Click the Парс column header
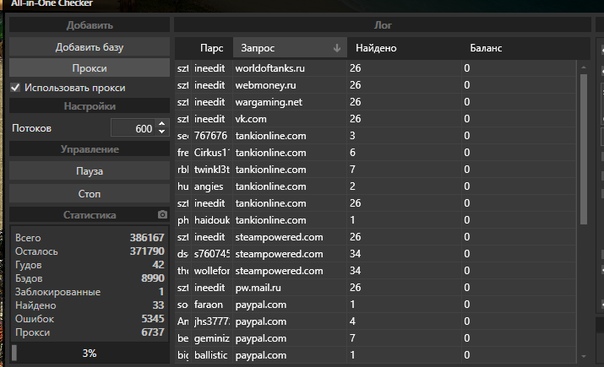 point(211,48)
